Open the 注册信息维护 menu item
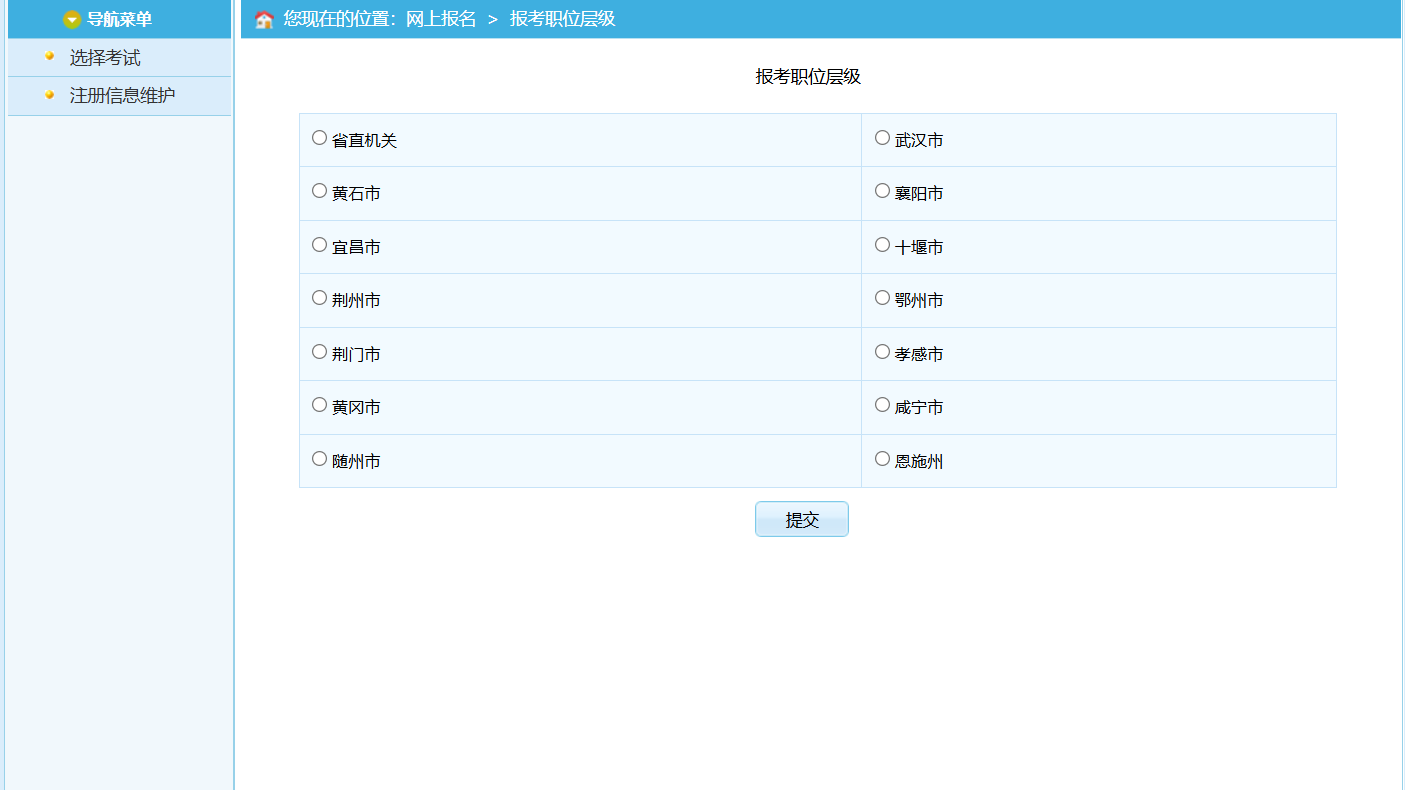The image size is (1405, 790). click(x=122, y=96)
